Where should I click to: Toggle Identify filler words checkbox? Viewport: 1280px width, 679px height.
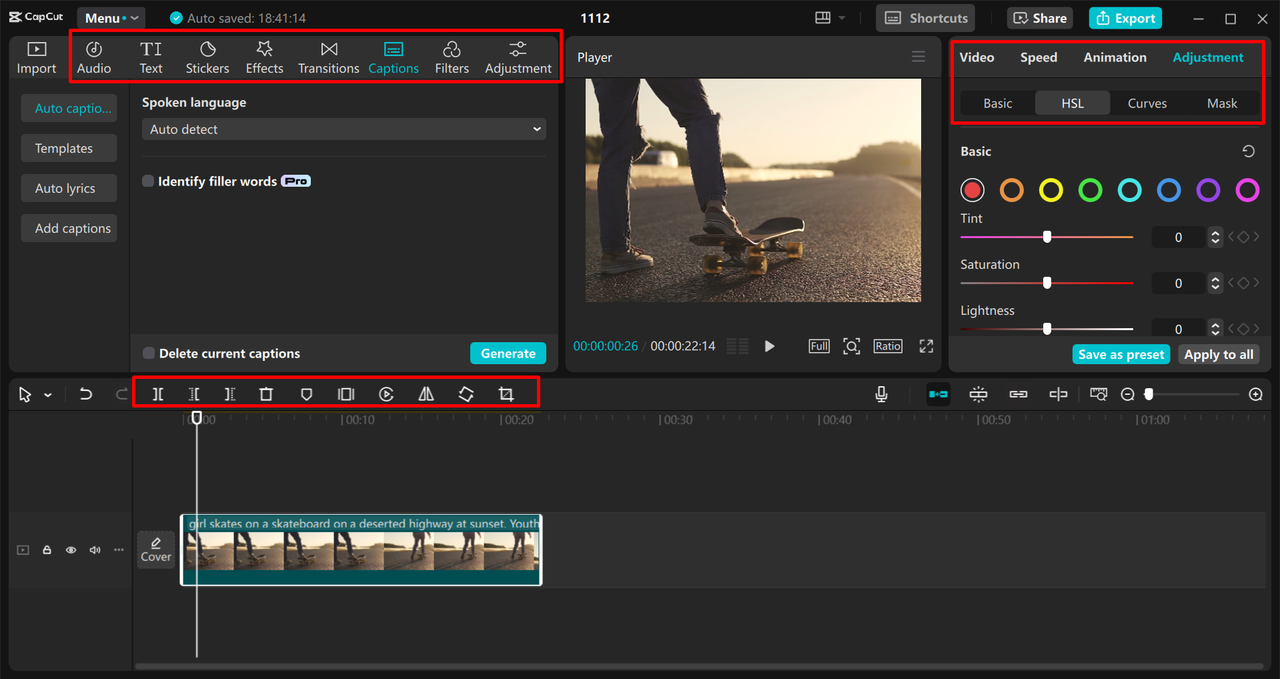148,181
